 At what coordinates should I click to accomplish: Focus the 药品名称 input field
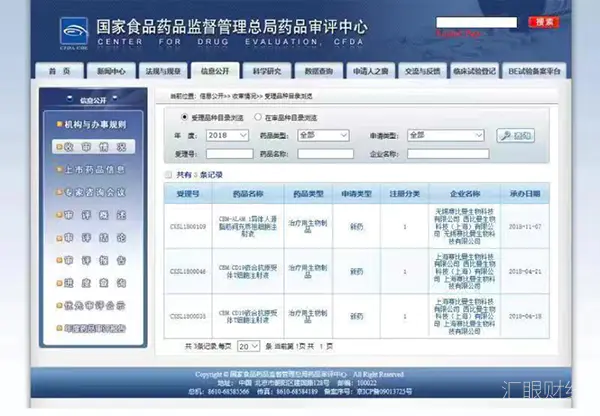326,154
